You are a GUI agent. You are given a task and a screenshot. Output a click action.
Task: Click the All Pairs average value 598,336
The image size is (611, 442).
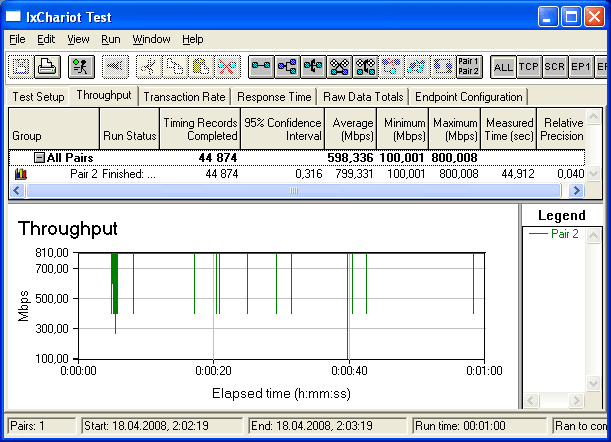click(350, 158)
